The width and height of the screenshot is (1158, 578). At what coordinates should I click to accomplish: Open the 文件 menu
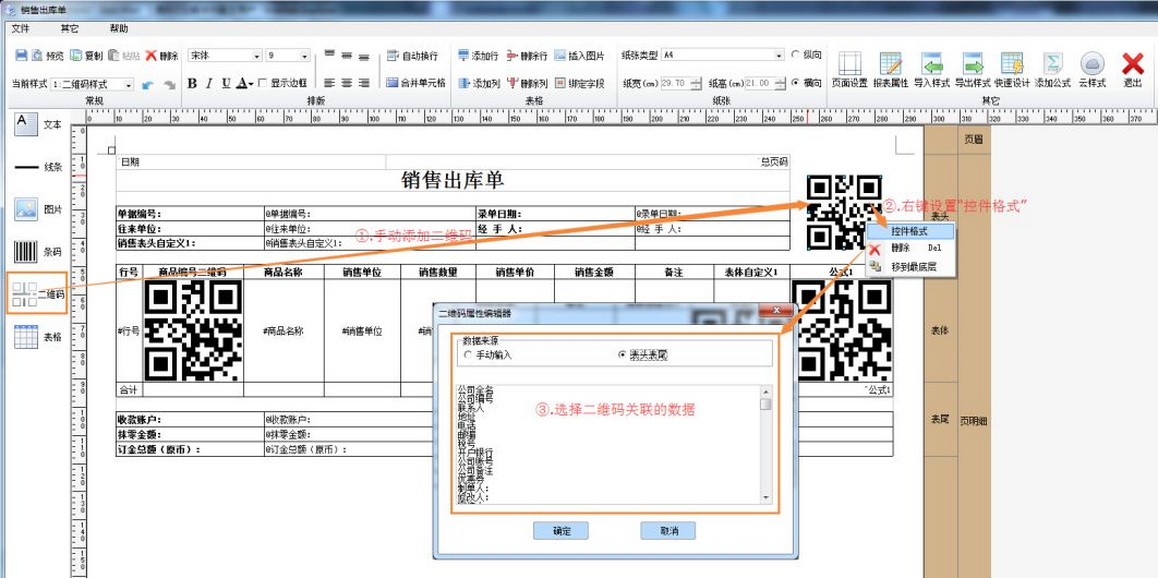pyautogui.click(x=21, y=29)
